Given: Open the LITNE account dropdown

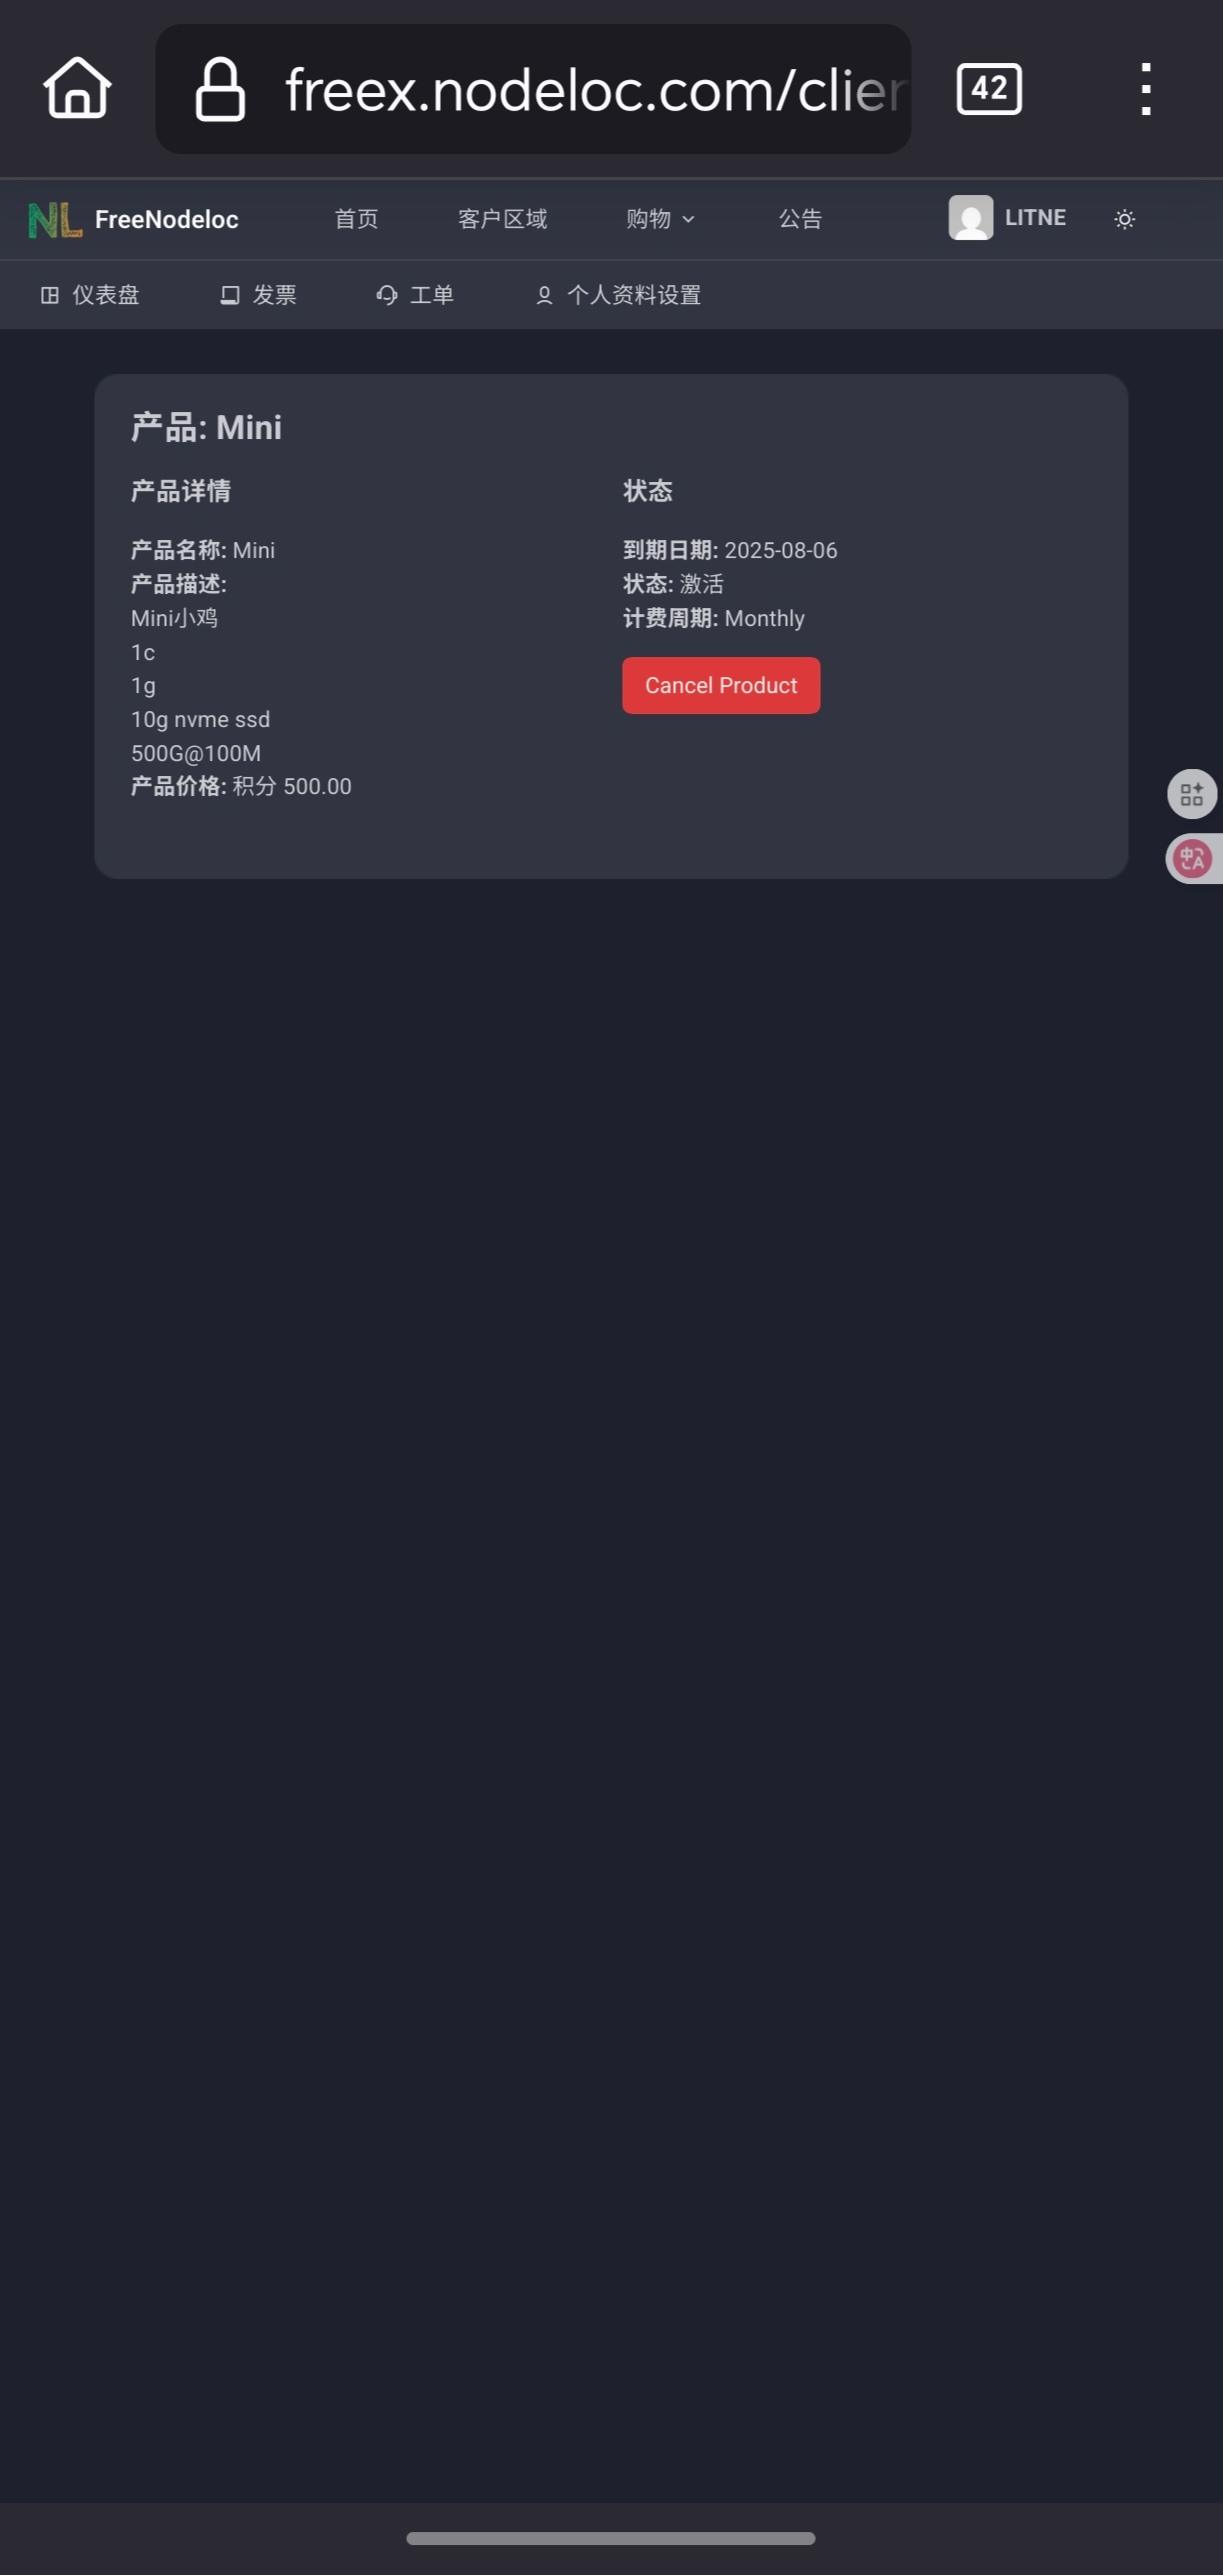Looking at the screenshot, I should coord(1007,218).
